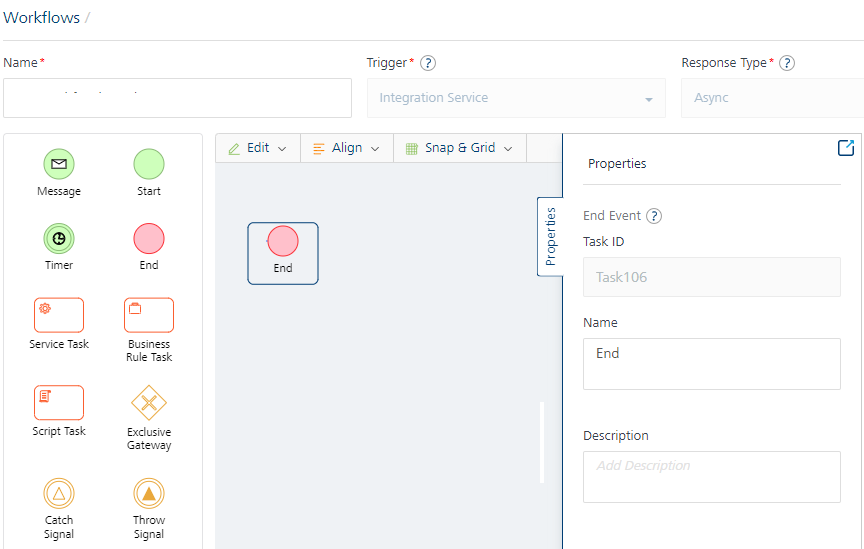Select the Catch Signal event icon
This screenshot has height=549, width=864.
[59, 493]
